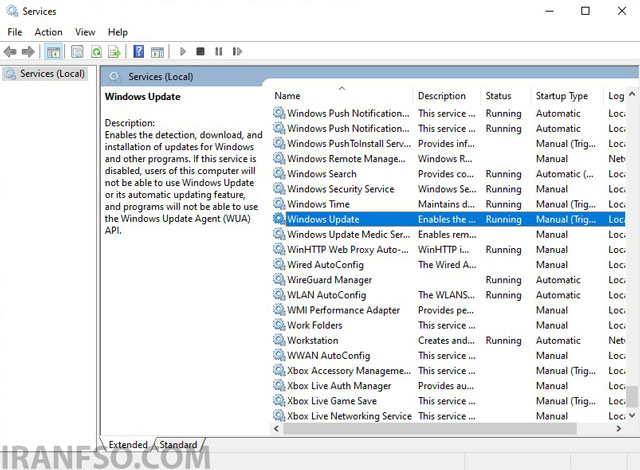640x470 pixels.
Task: Click gear icon beside Windows Search
Action: 279,174
